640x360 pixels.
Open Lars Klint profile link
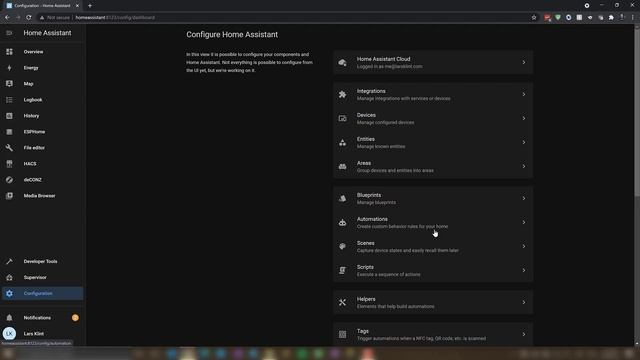42,333
